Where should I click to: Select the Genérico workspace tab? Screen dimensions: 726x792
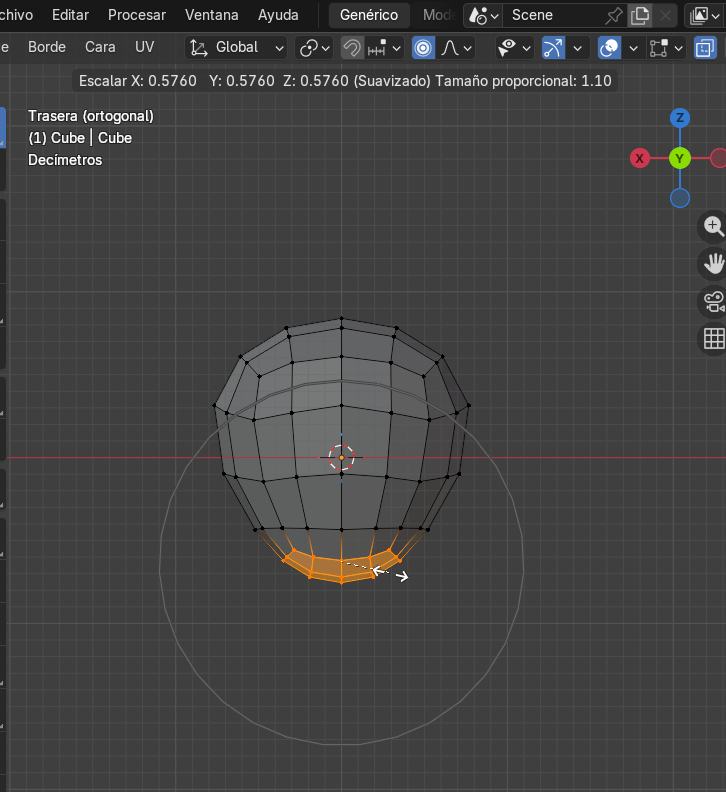click(x=368, y=15)
